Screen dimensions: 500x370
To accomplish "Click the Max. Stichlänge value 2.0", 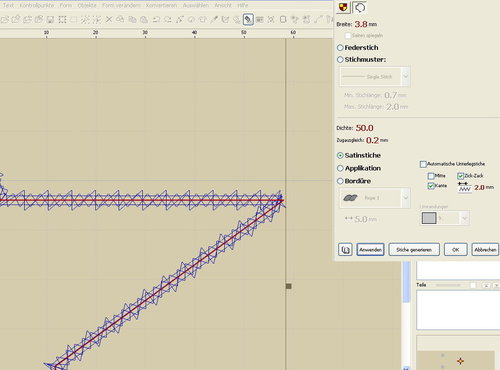I will point(393,107).
